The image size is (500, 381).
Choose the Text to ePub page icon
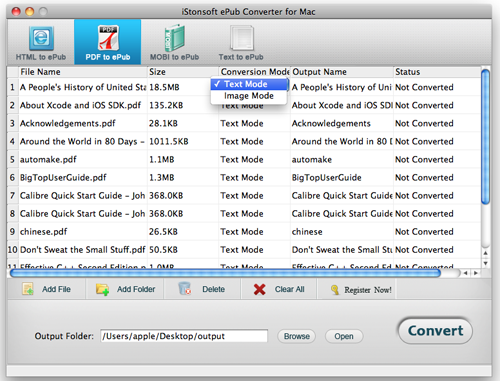(x=241, y=38)
